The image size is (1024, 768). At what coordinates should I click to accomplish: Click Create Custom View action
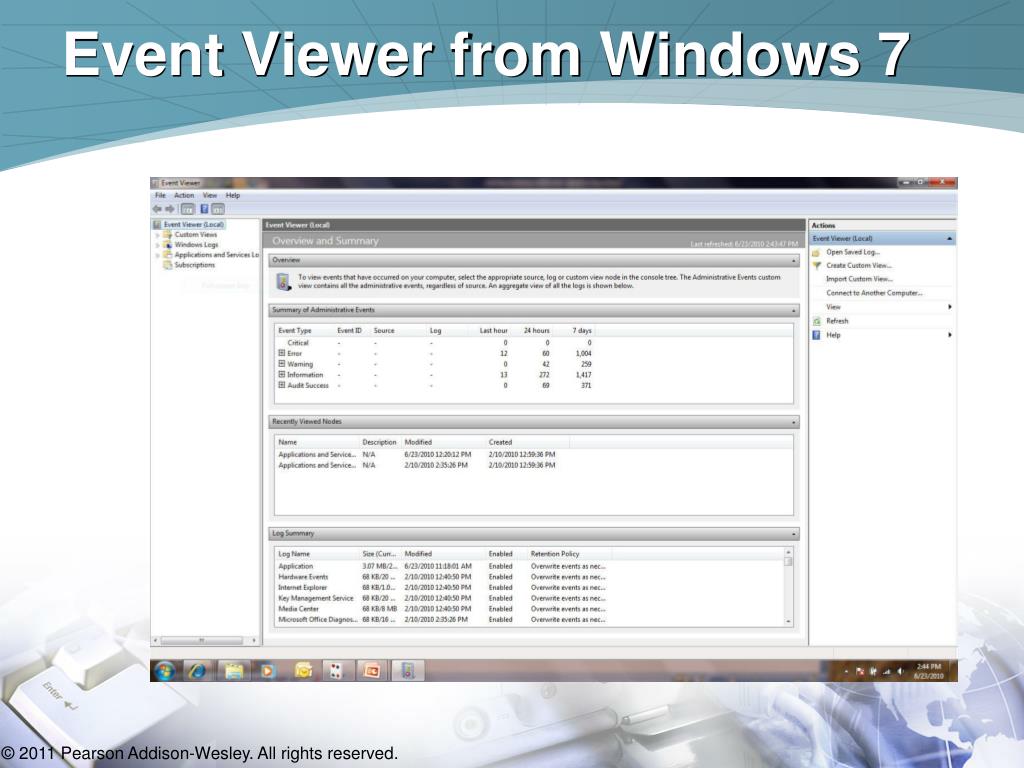[859, 265]
